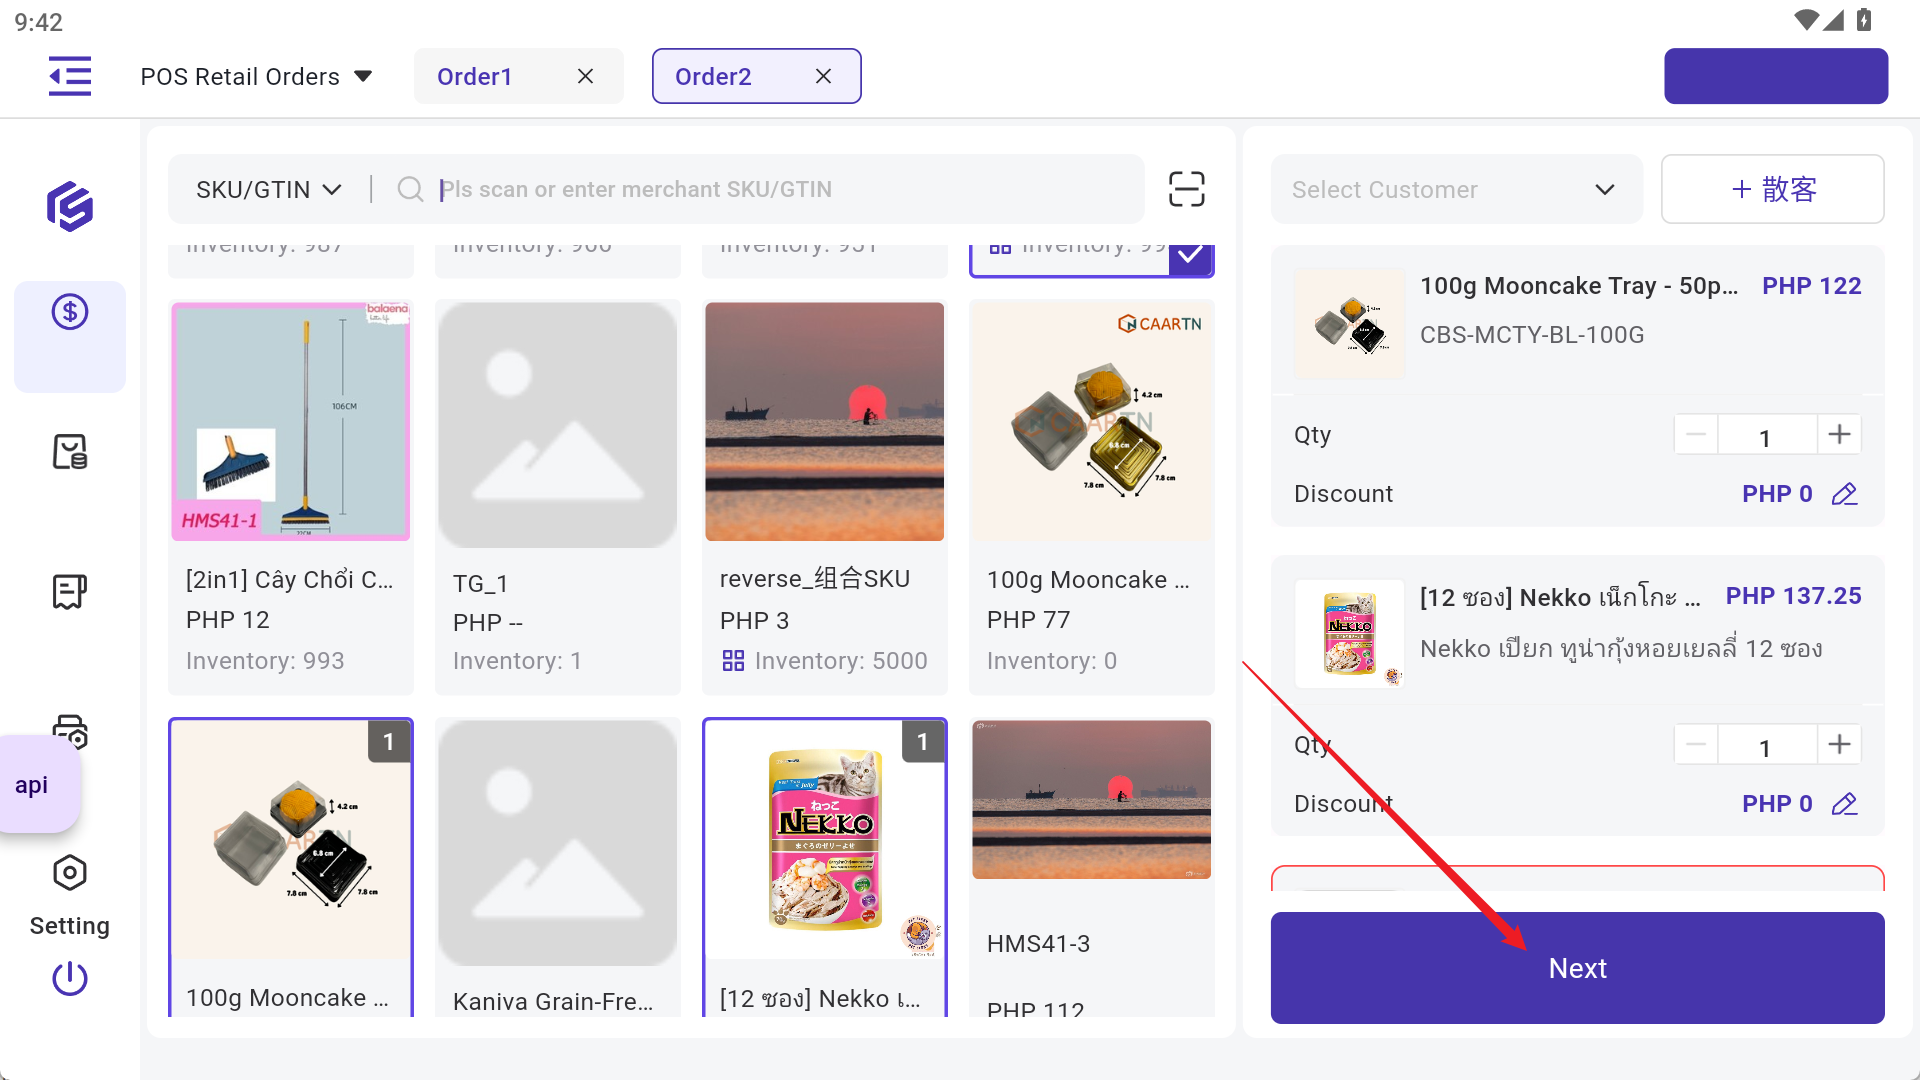Screen dimensions: 1920x1080
Task: Close the Order1 tab
Action: click(x=586, y=76)
